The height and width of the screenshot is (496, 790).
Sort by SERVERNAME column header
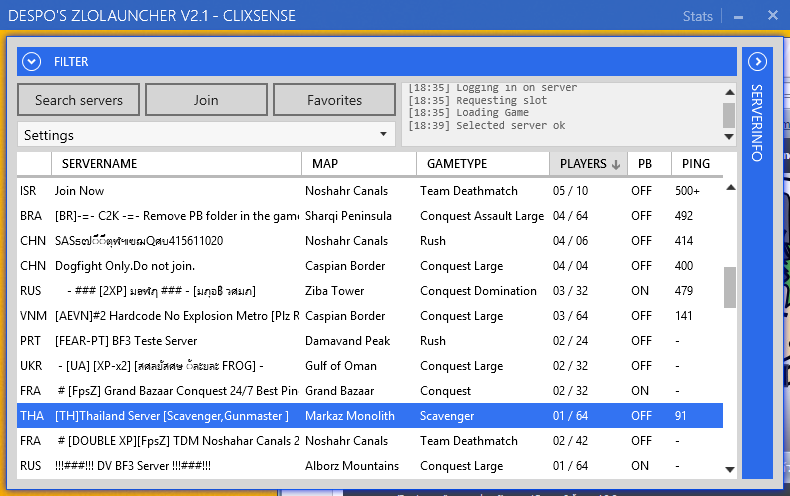(x=176, y=164)
